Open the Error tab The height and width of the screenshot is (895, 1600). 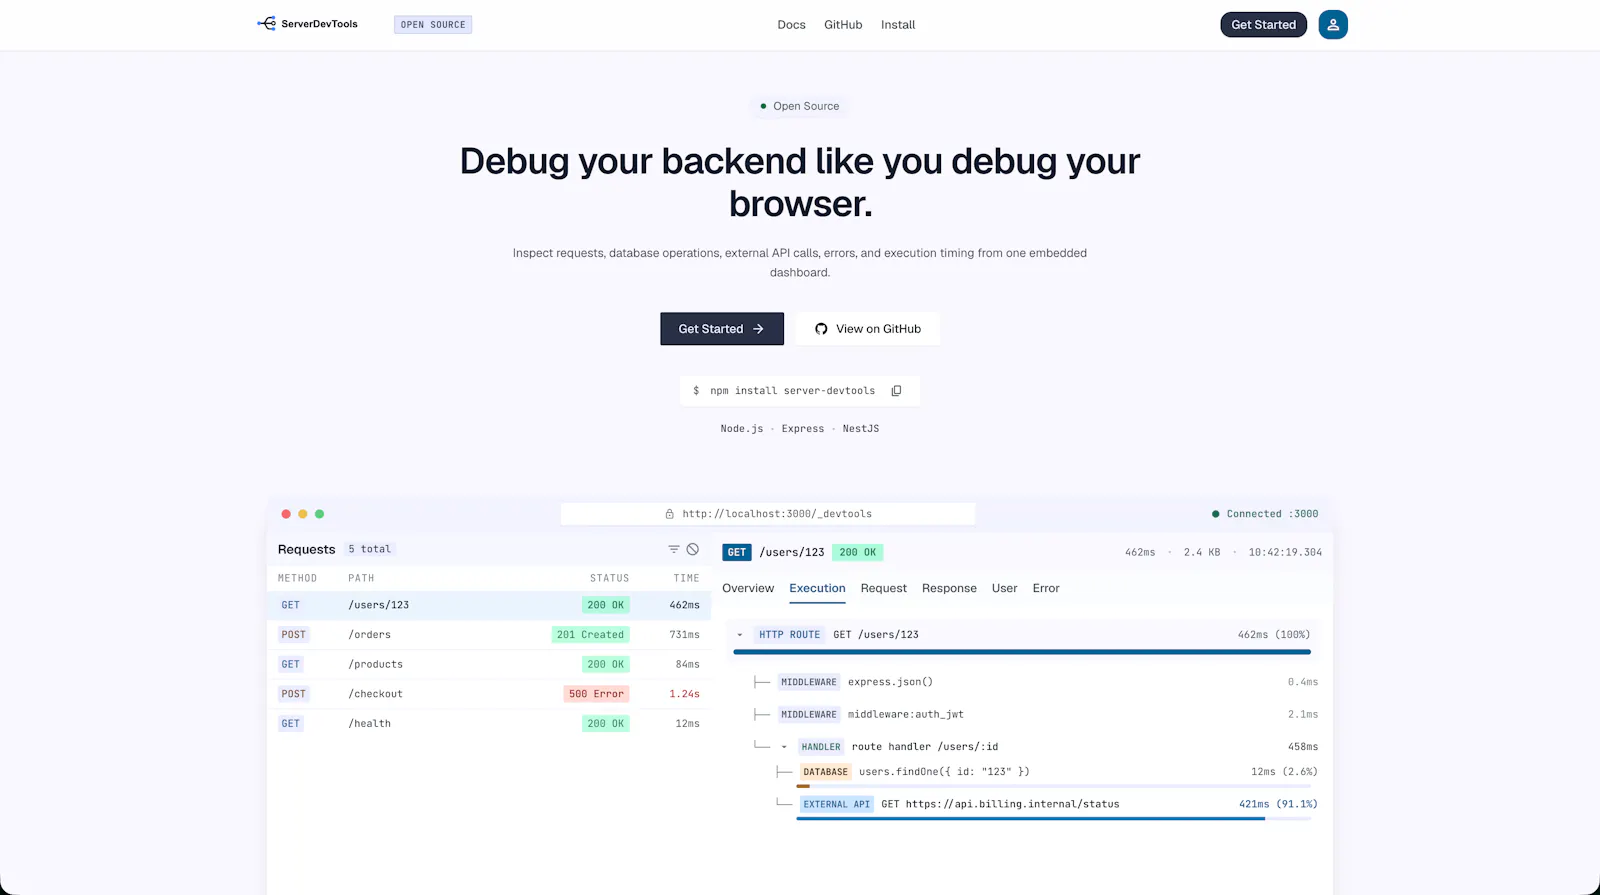click(x=1046, y=588)
